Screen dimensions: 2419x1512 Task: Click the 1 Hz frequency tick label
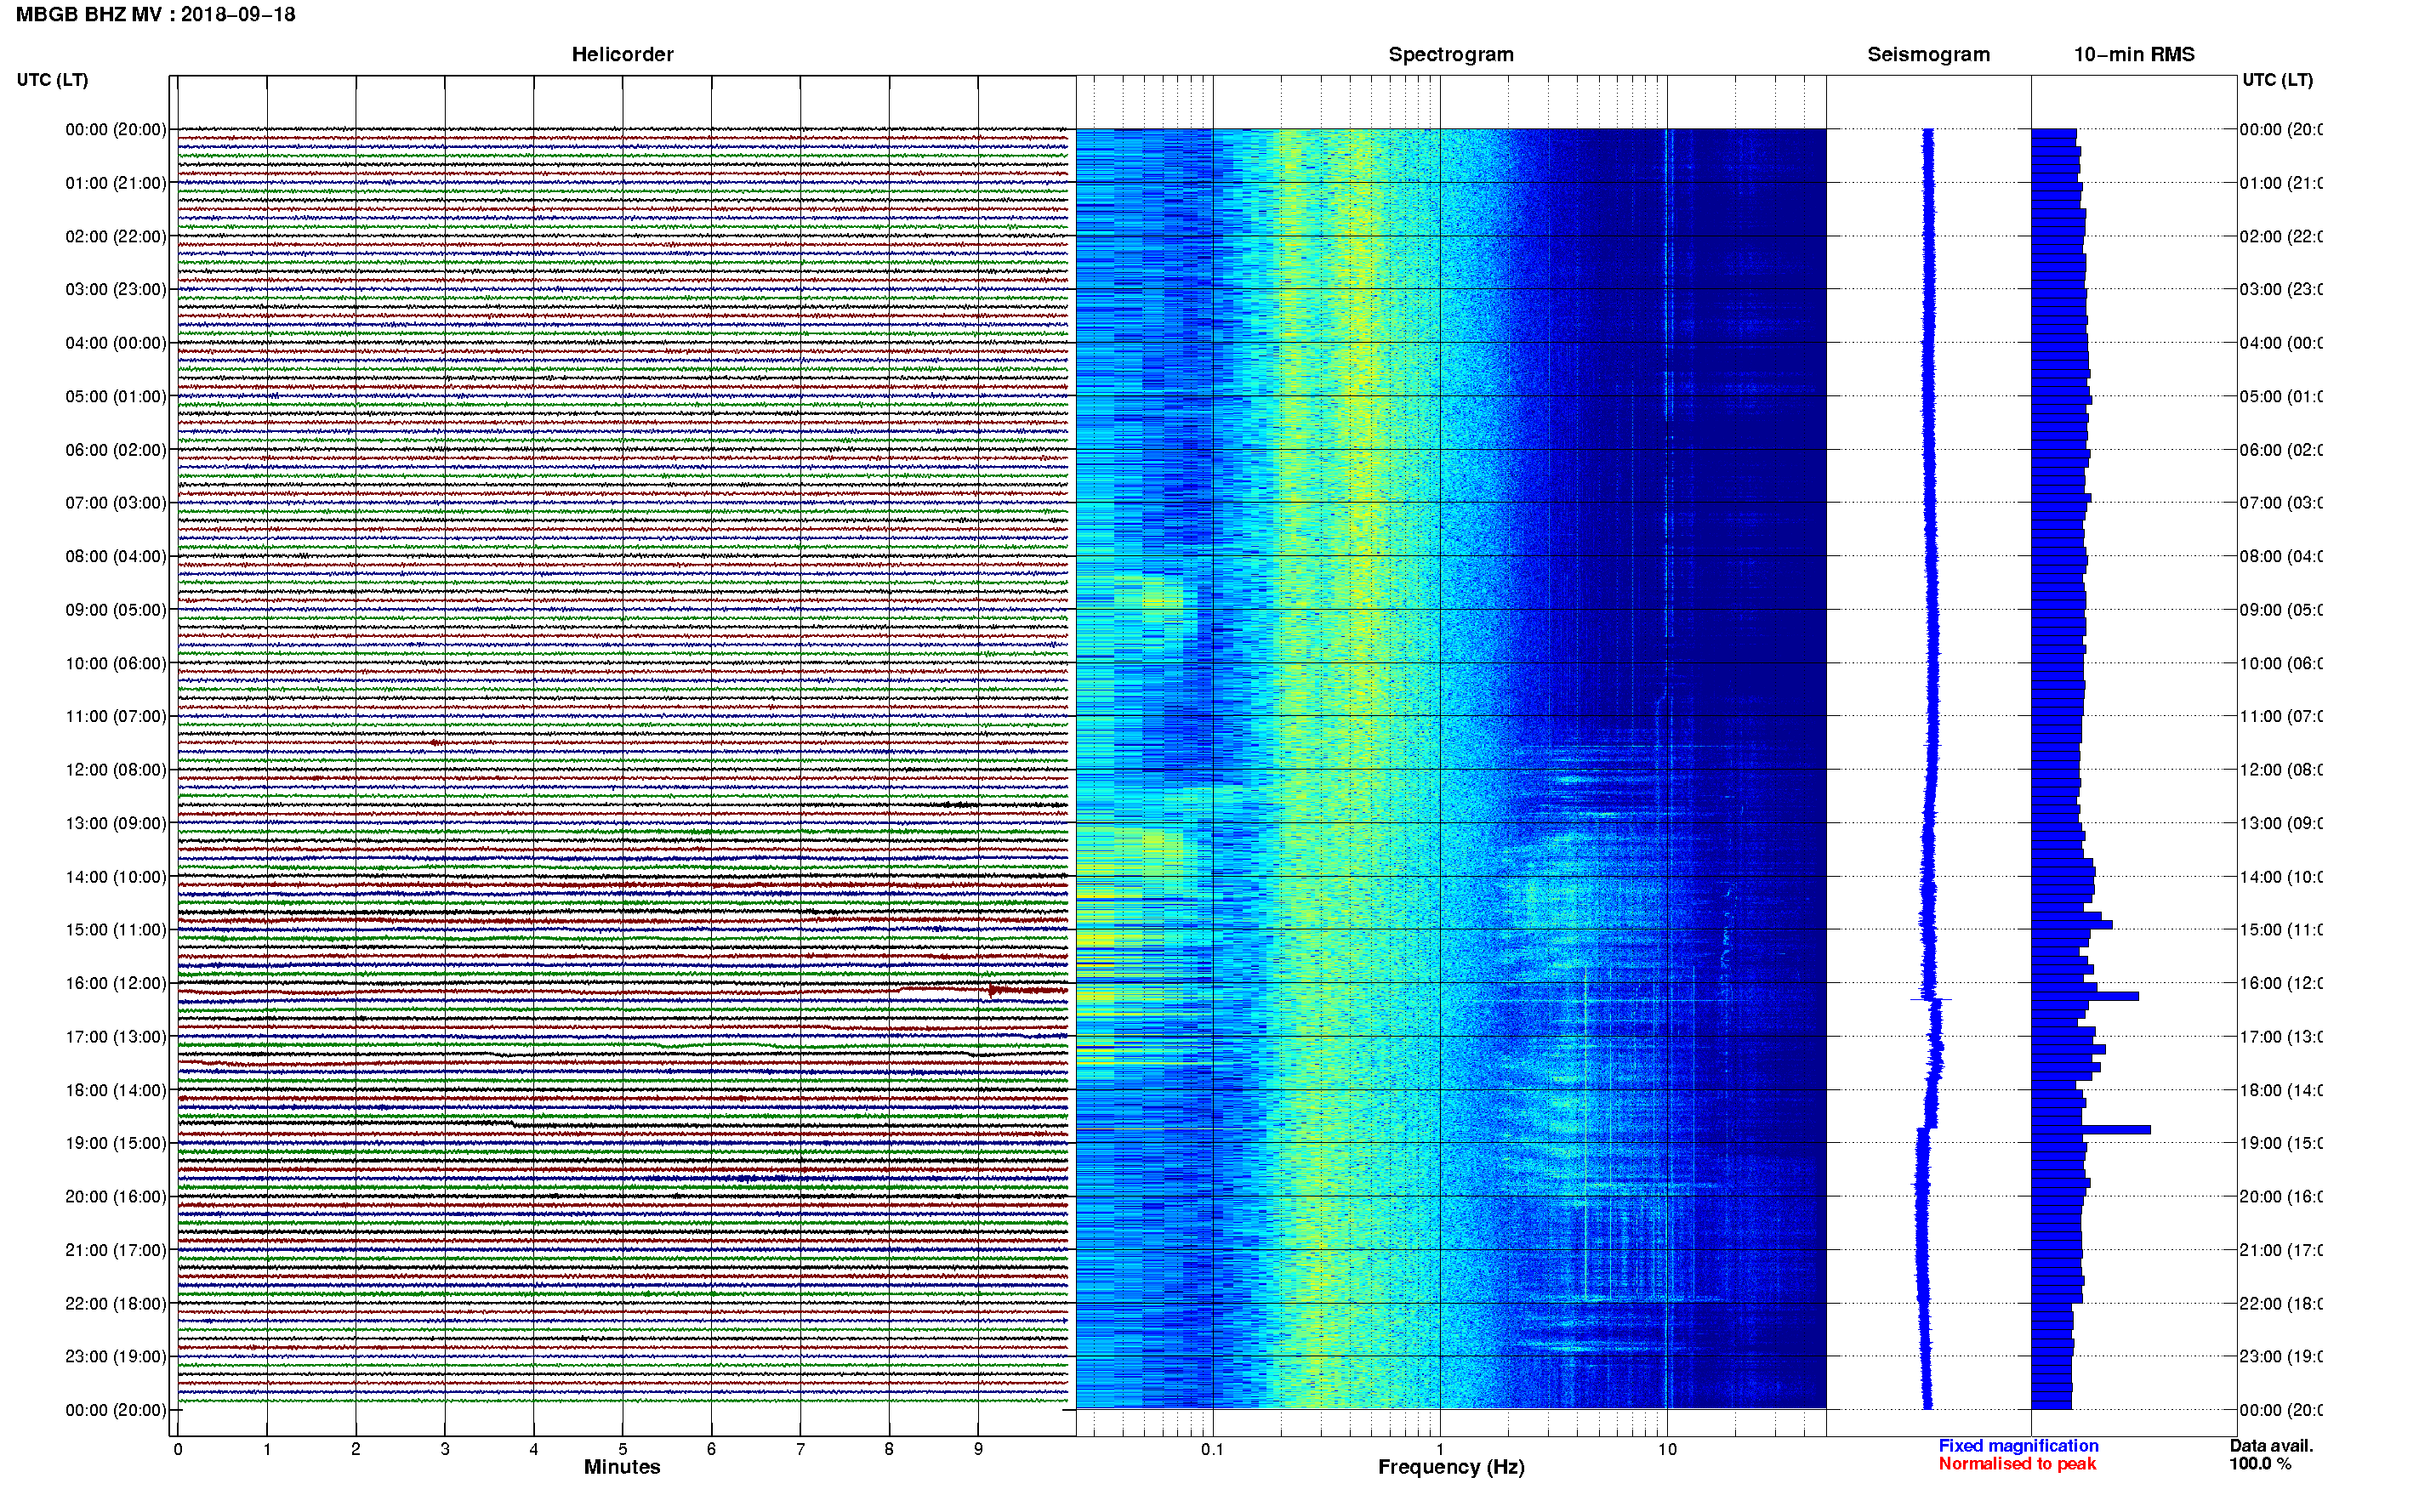click(x=1440, y=1449)
